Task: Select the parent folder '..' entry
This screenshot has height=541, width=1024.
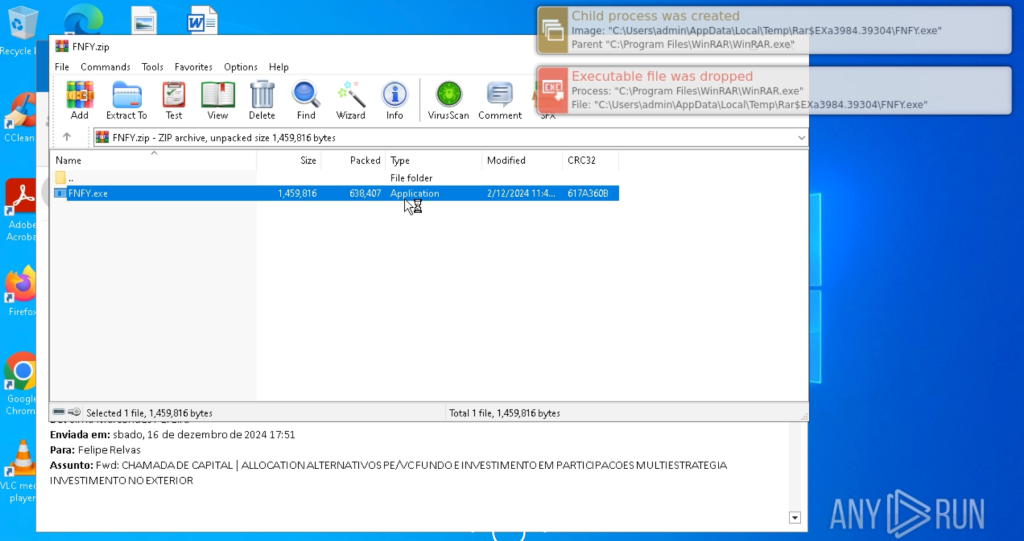Action: 70,177
